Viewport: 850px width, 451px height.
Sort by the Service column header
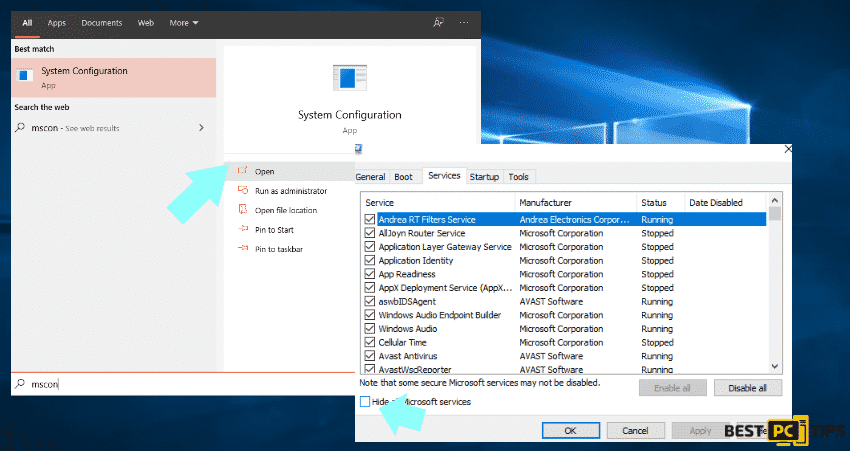coord(437,203)
